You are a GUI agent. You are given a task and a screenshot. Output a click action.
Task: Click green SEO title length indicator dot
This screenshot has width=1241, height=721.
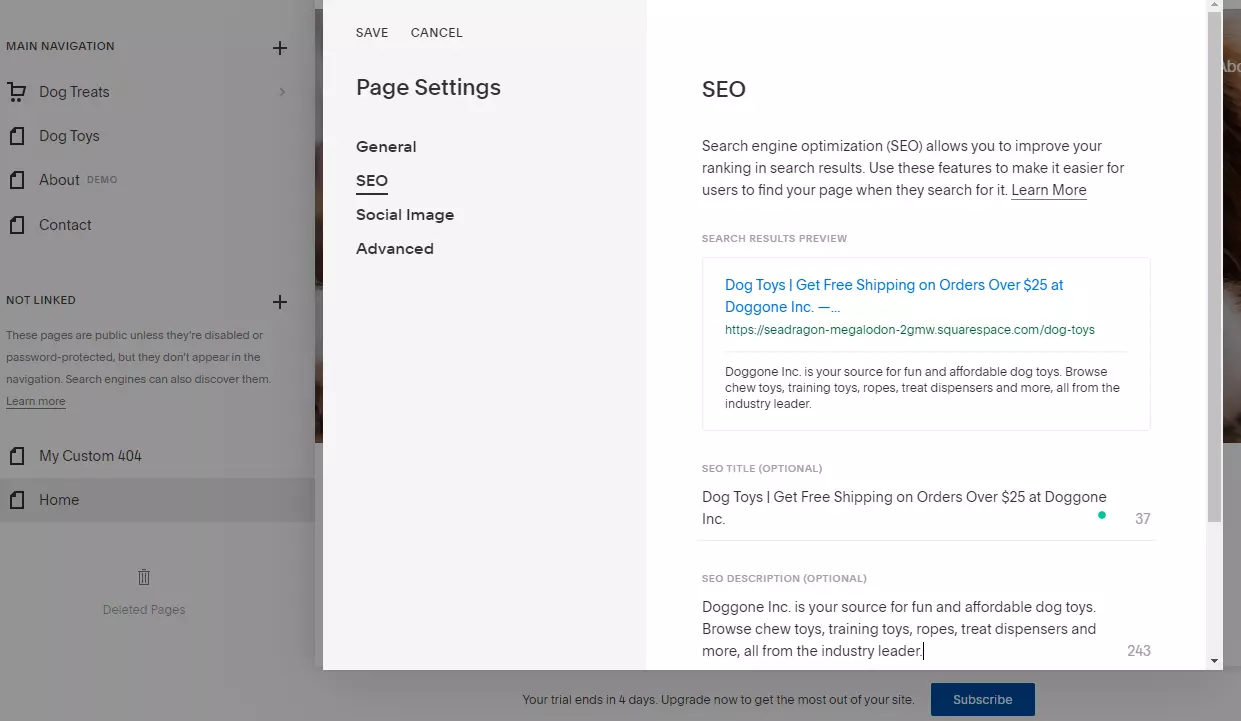pos(1102,516)
